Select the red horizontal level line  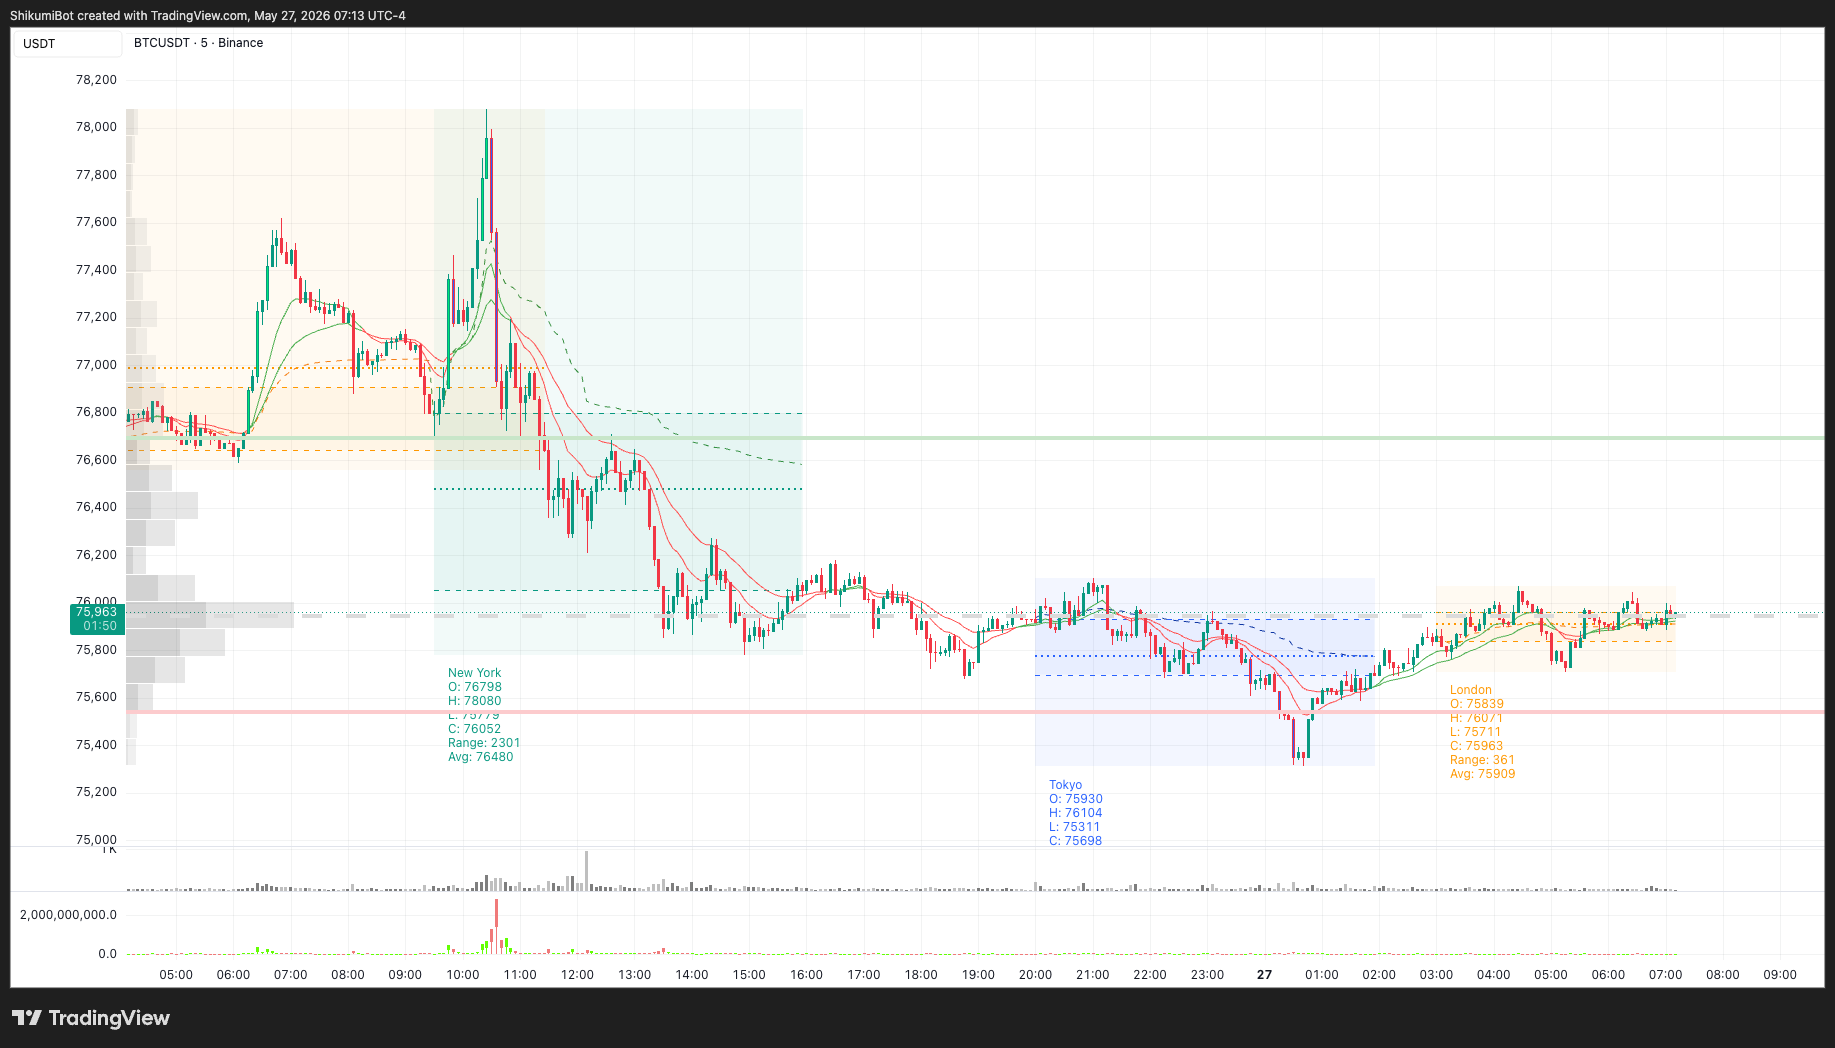(975, 712)
